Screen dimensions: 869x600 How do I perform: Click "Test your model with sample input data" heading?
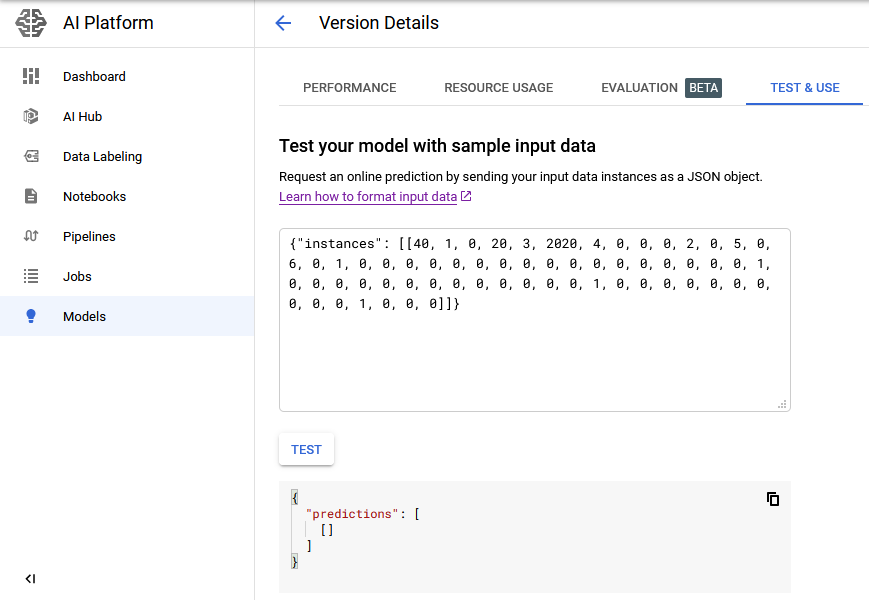[x=437, y=146]
